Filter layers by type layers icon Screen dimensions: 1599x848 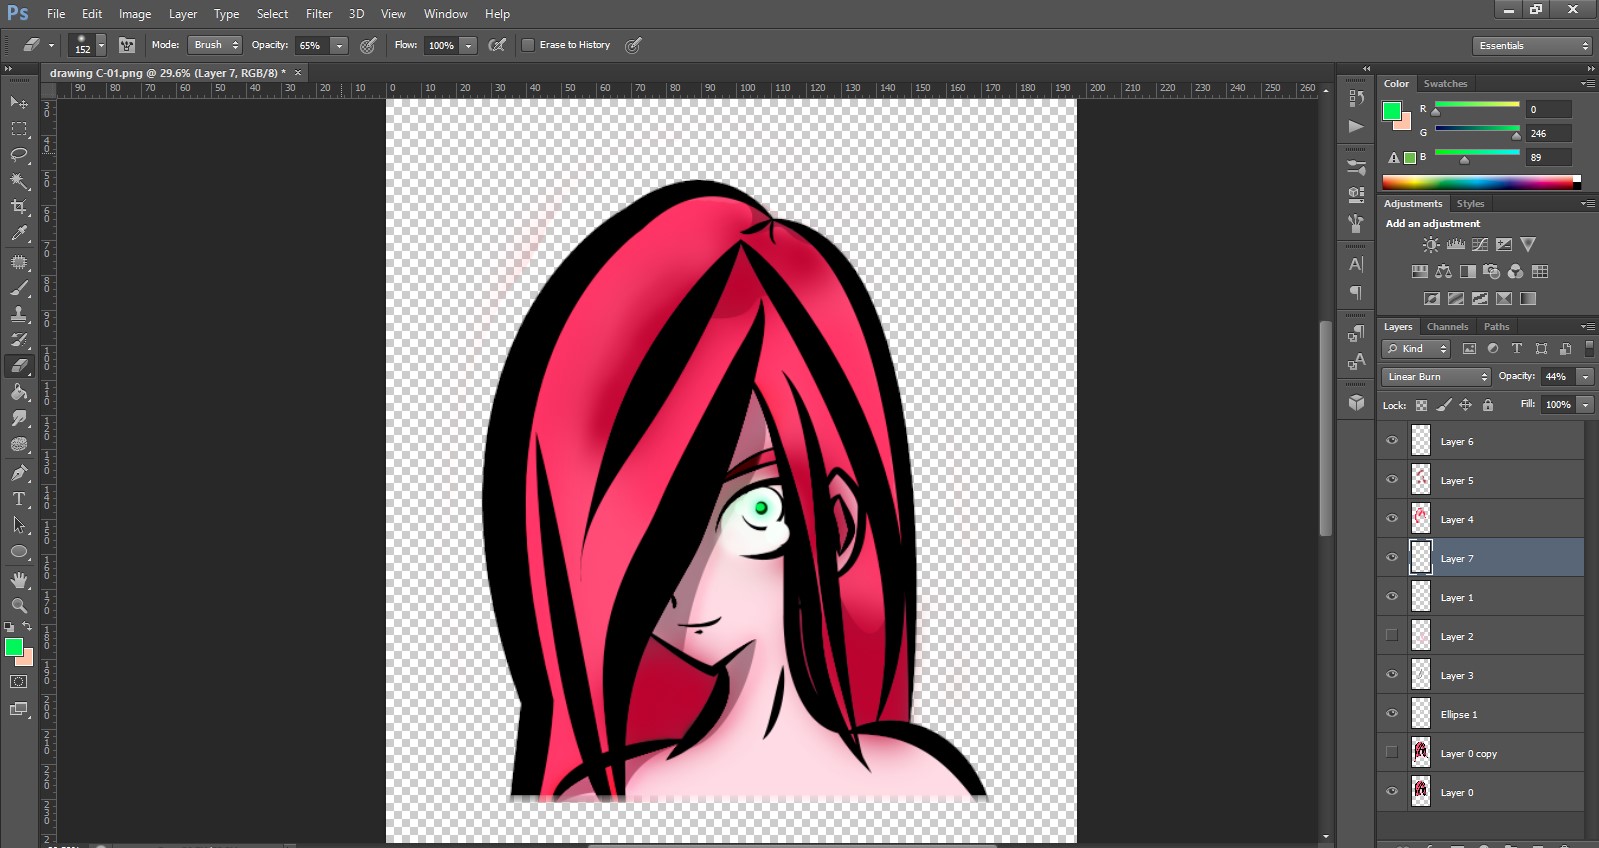click(x=1517, y=349)
